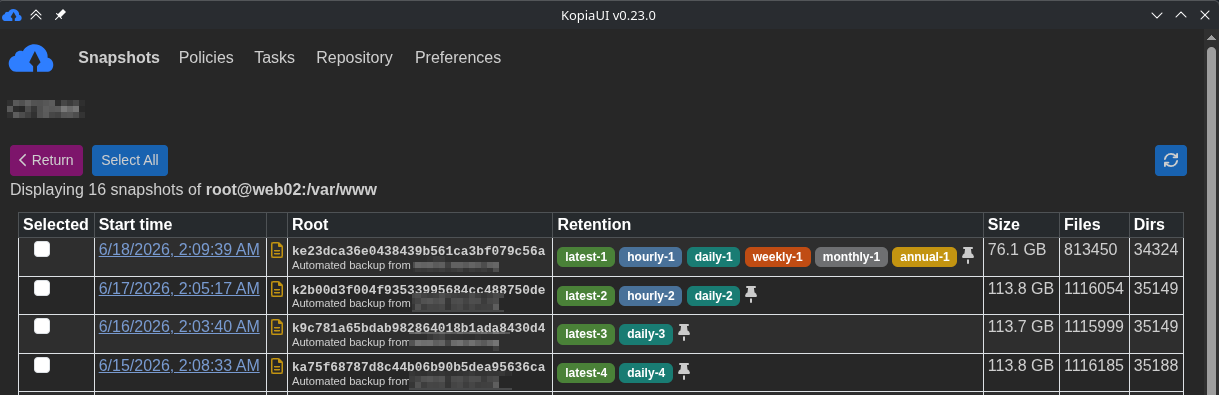Open snapshot from 6/18/2026, 2:09:39 AM
Screen dimensions: 1219x395
179,250
